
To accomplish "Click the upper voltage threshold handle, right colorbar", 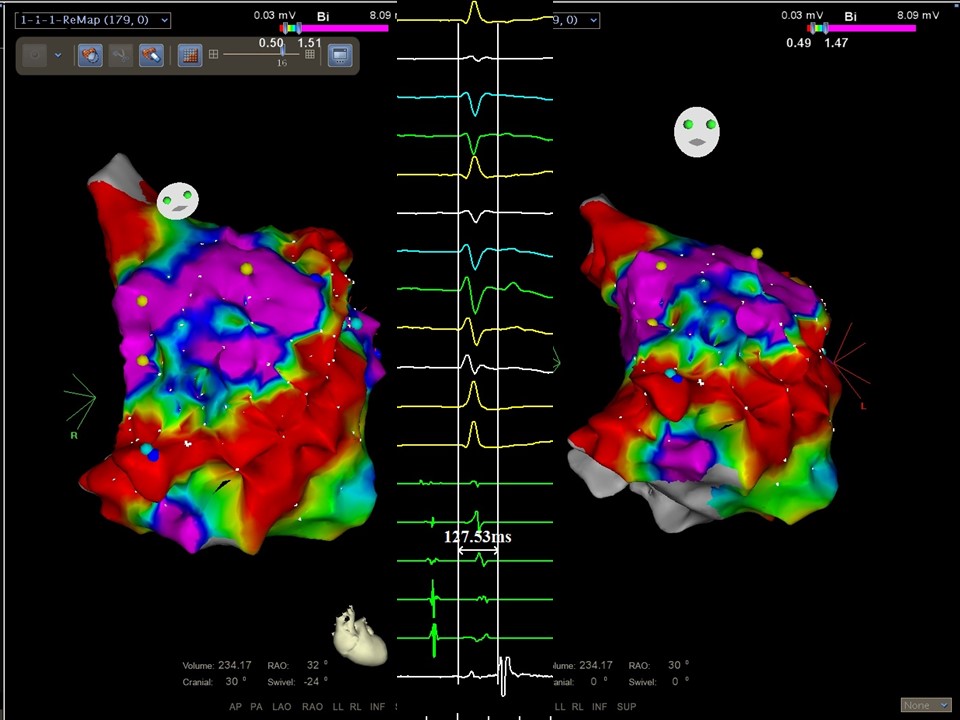I will click(826, 28).
